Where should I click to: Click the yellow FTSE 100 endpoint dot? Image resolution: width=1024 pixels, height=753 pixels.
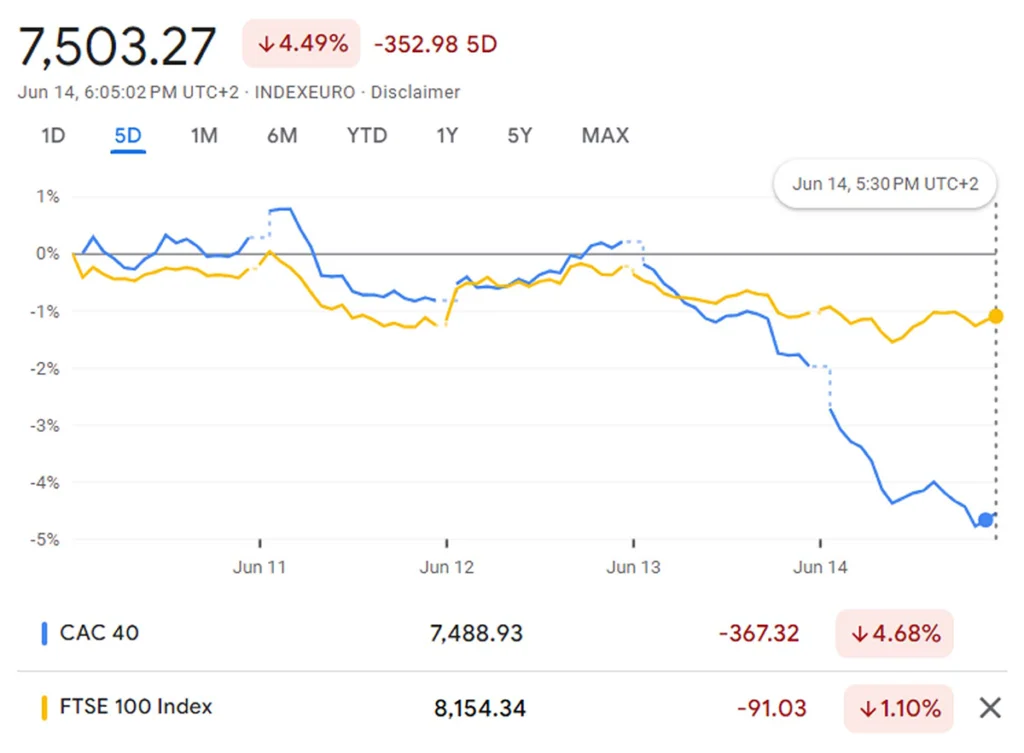click(x=995, y=316)
